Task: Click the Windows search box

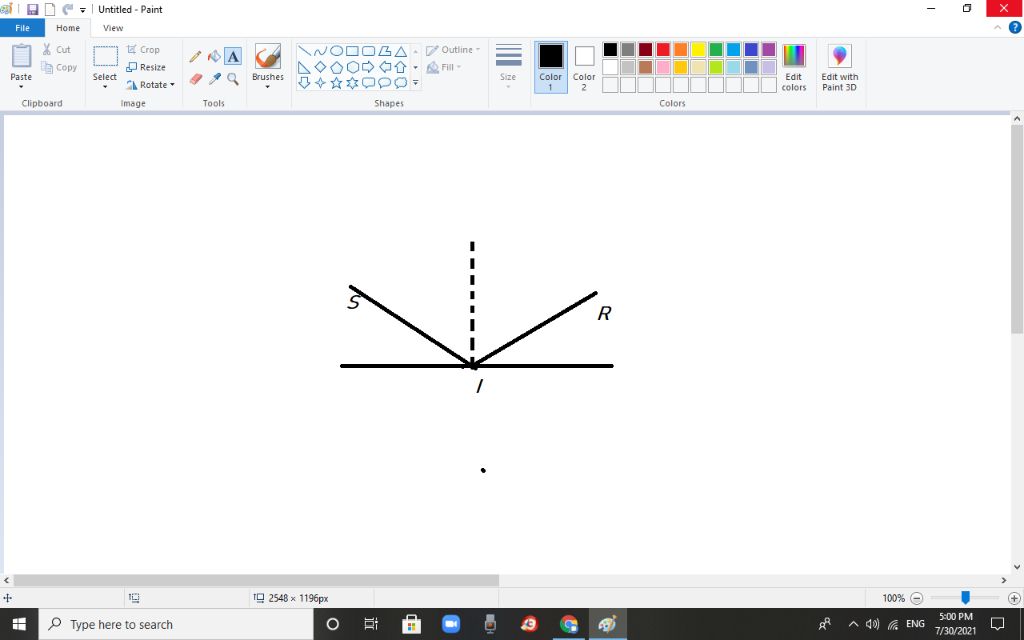Action: coord(176,624)
